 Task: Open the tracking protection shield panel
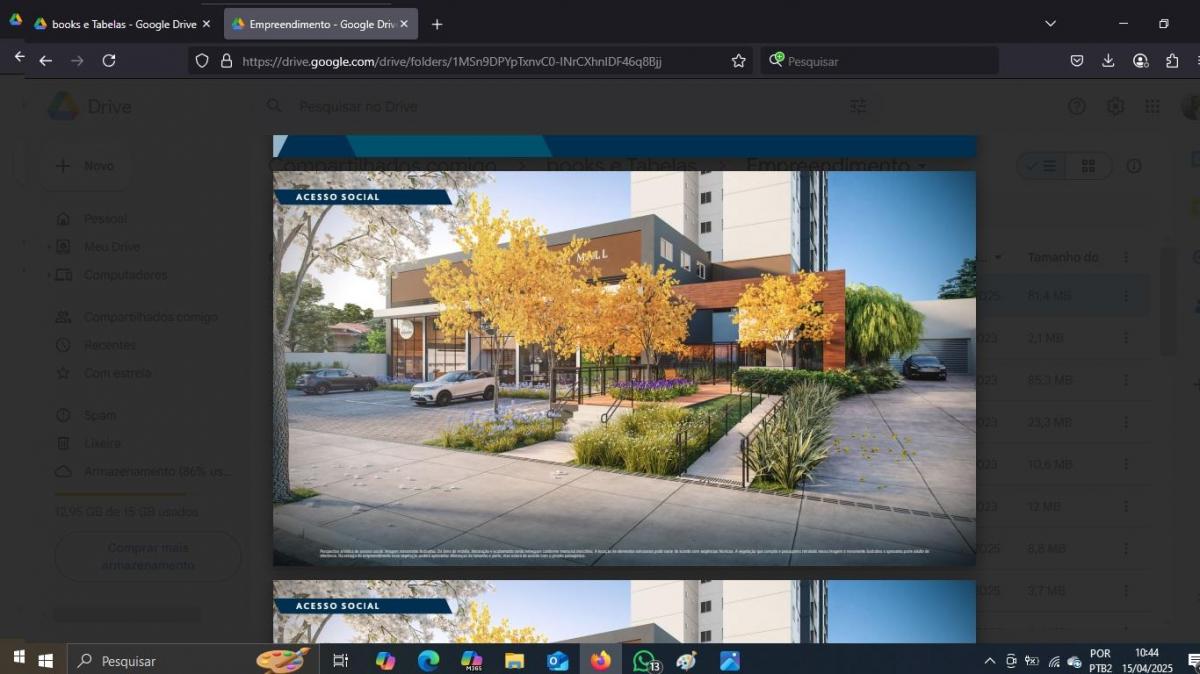[x=202, y=61]
